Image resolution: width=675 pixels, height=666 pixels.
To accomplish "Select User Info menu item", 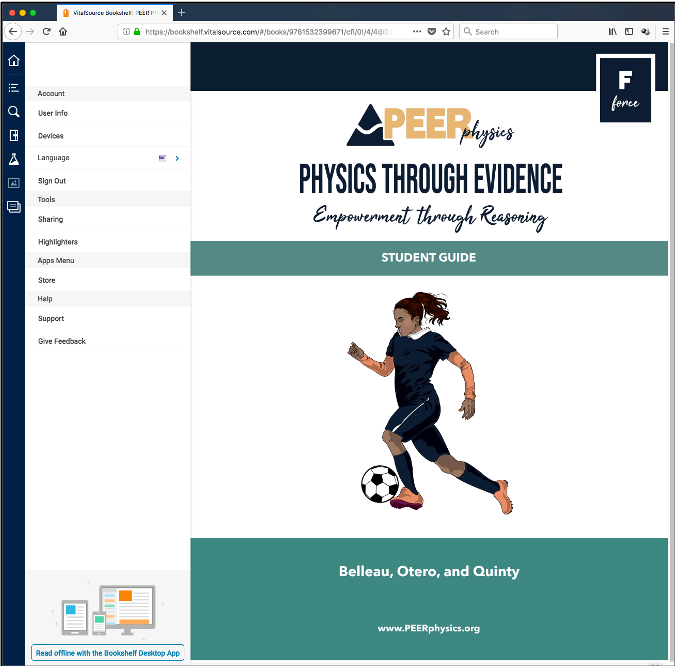I will coord(53,113).
